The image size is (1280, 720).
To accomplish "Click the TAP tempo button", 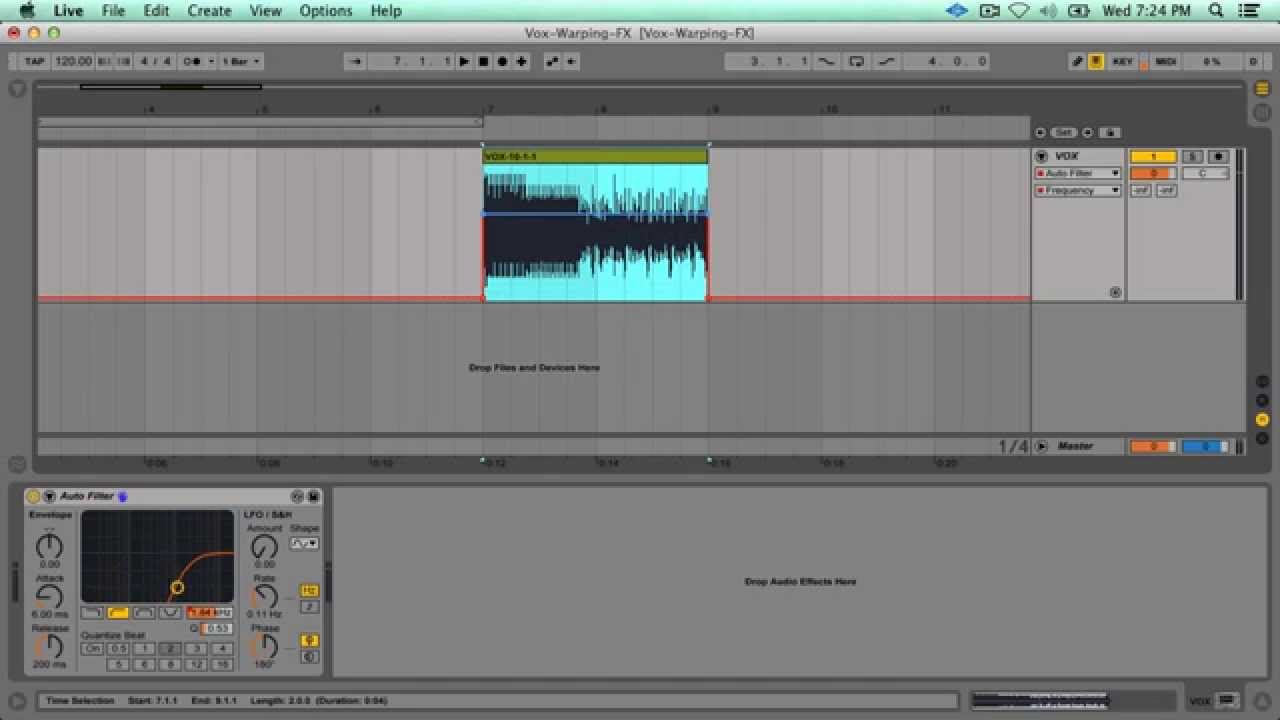I will tap(33, 61).
